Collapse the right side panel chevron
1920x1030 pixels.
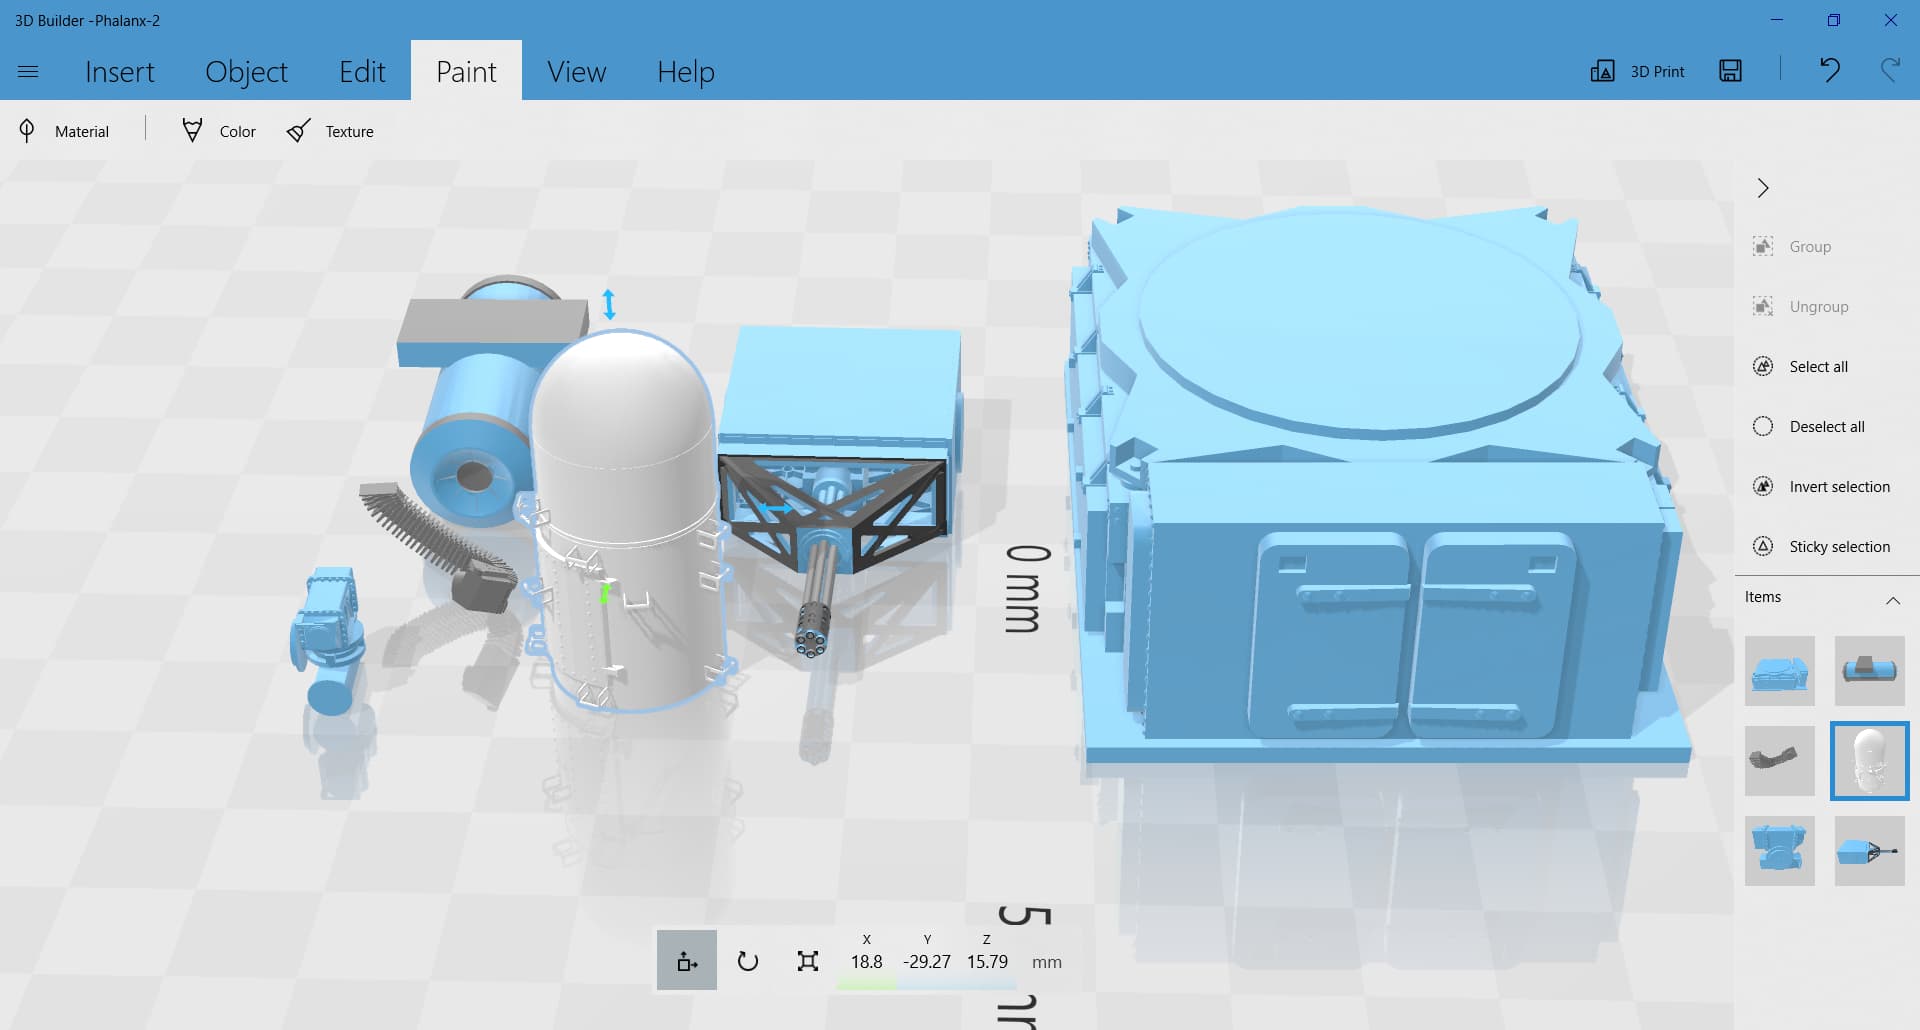pos(1763,188)
